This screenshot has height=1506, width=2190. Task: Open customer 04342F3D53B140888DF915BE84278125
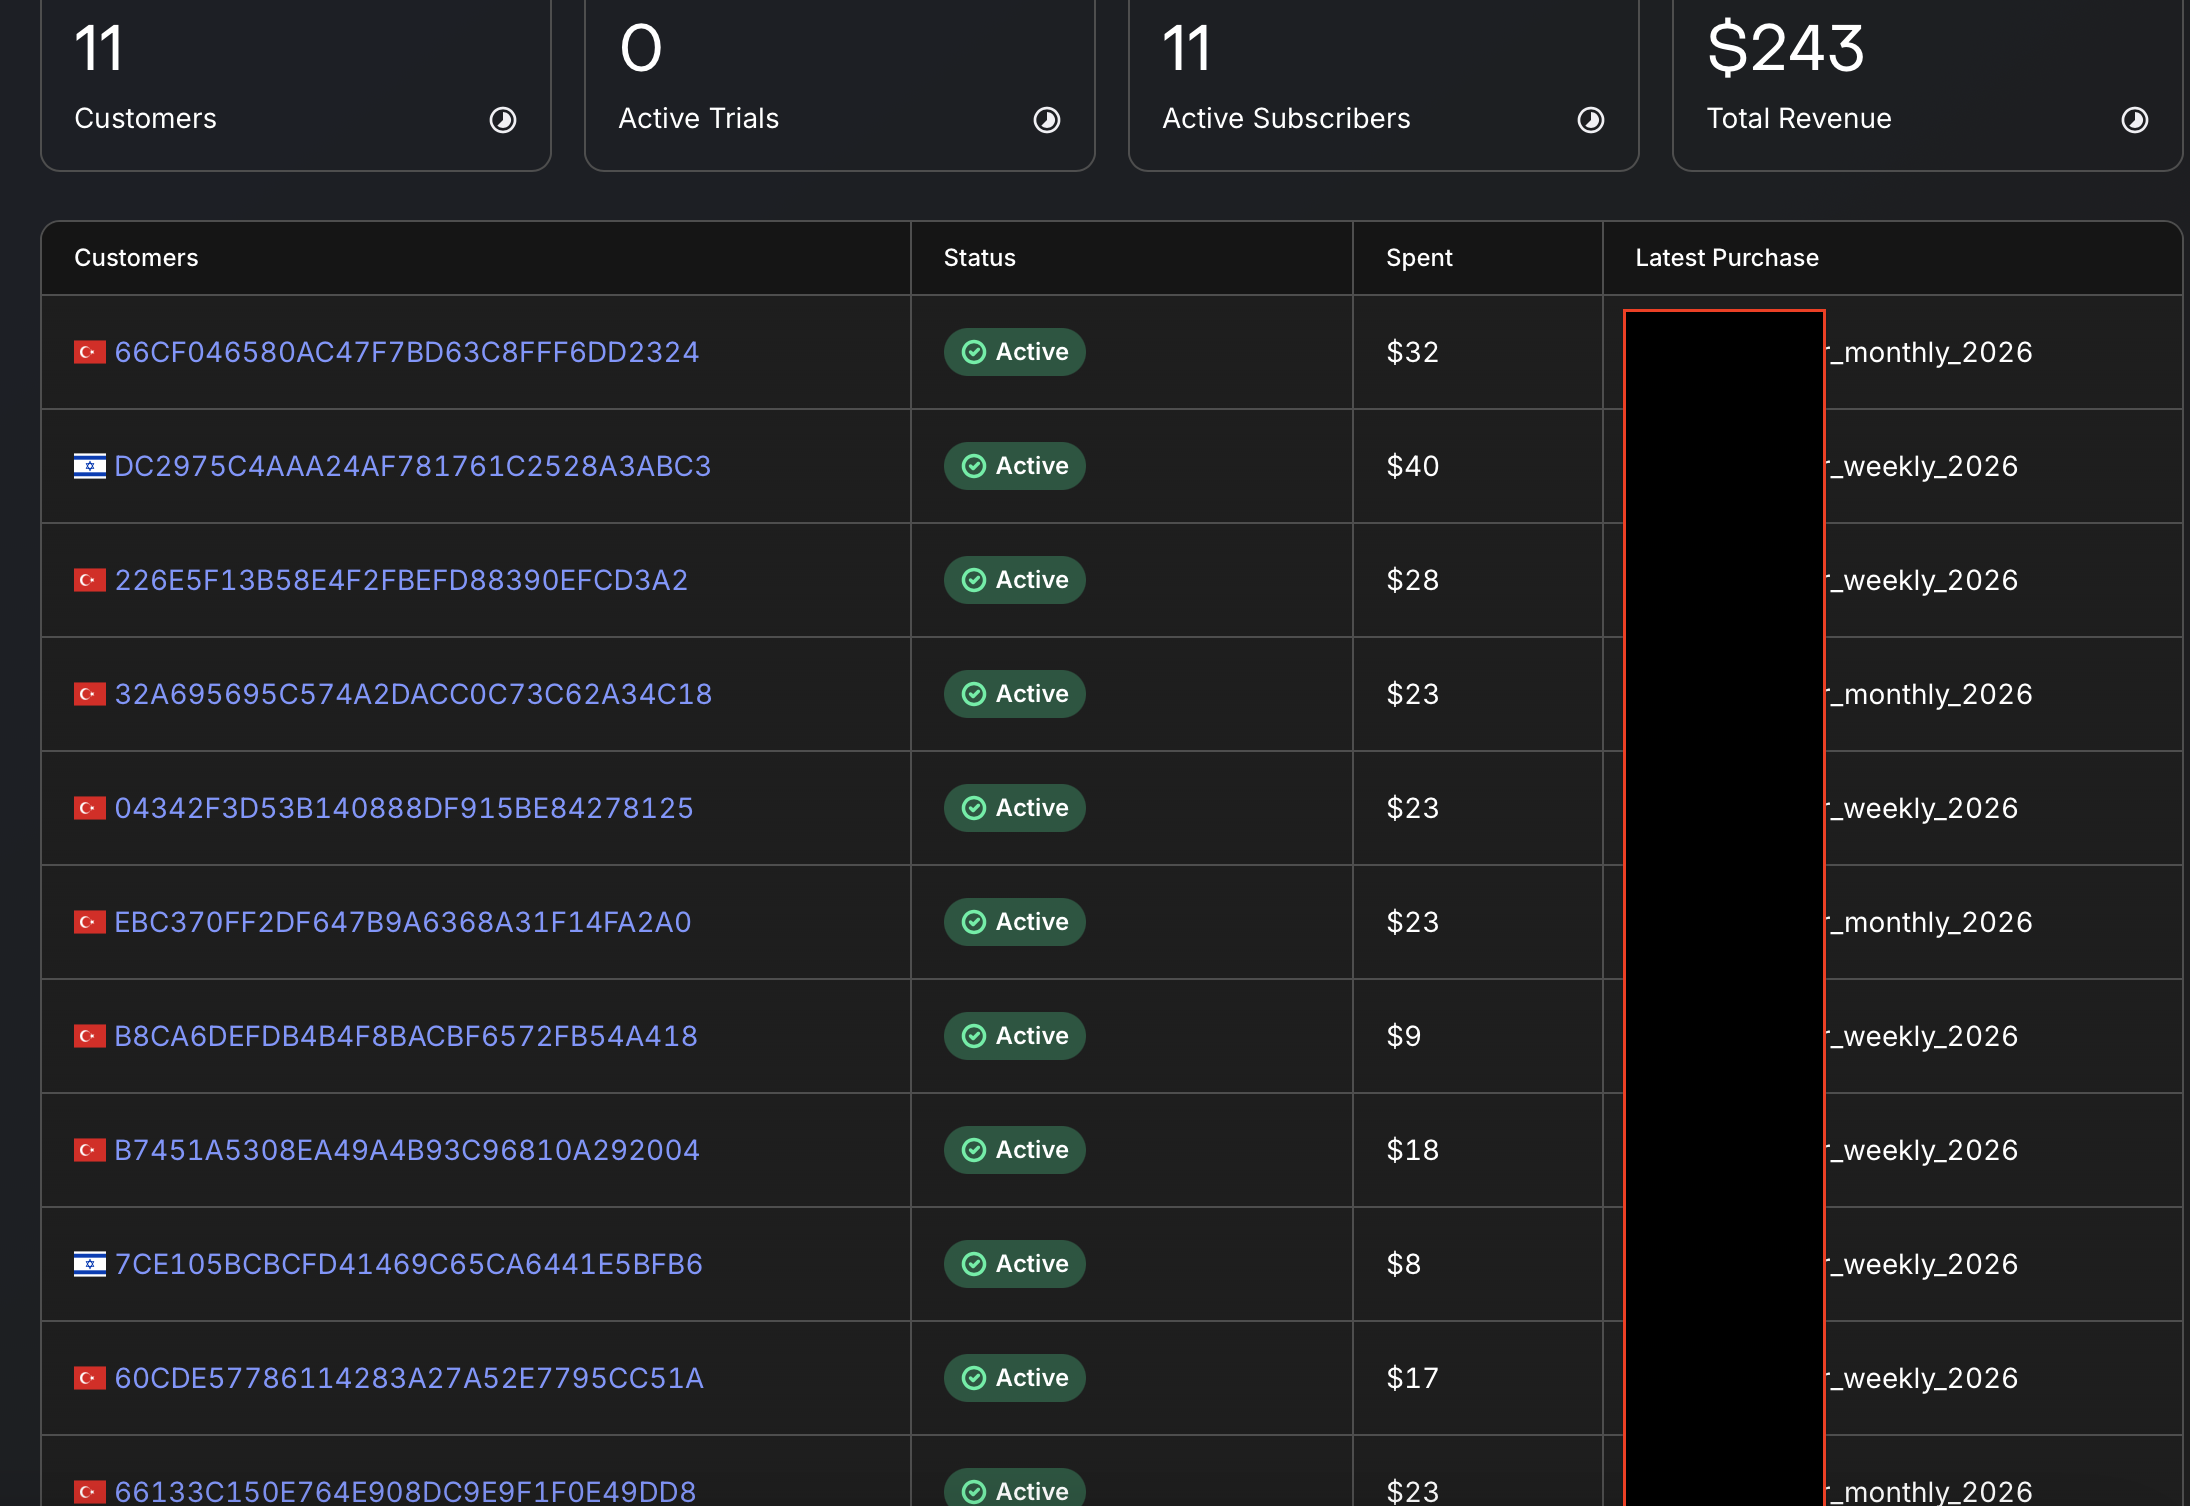pyautogui.click(x=404, y=808)
